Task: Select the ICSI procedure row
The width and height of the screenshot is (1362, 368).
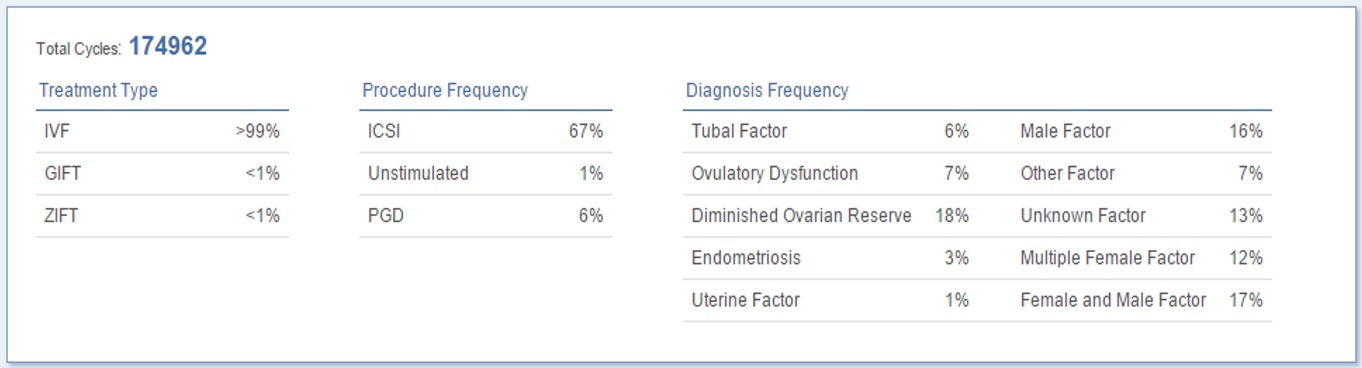Action: [x=486, y=131]
